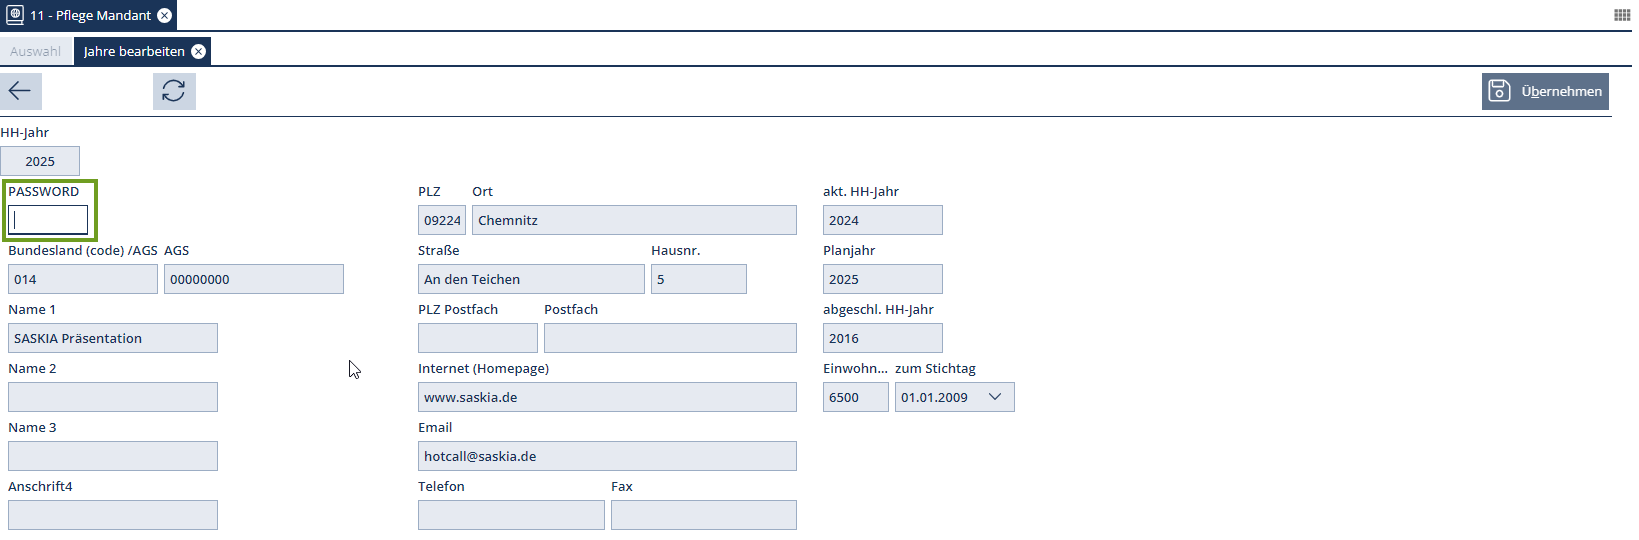Click the PLZ field containing 09224
The image size is (1639, 540).
[442, 220]
